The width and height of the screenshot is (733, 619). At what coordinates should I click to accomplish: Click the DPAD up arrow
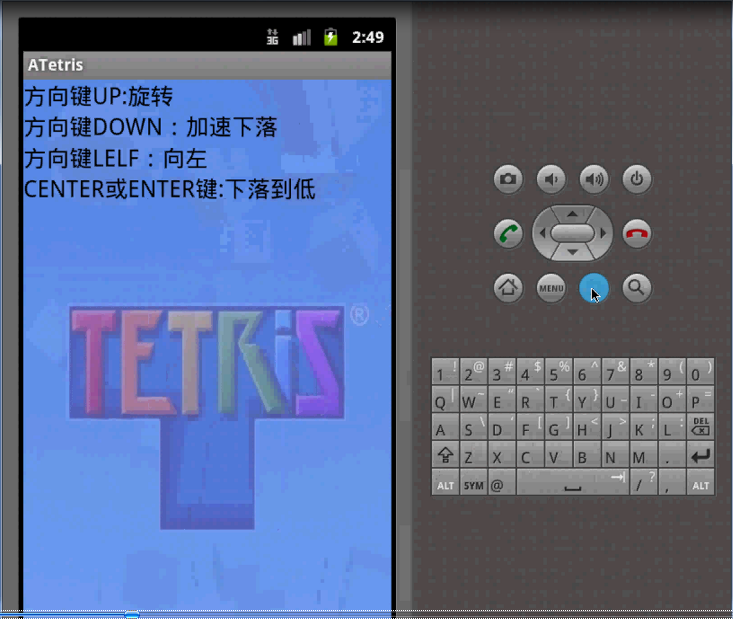tap(572, 214)
